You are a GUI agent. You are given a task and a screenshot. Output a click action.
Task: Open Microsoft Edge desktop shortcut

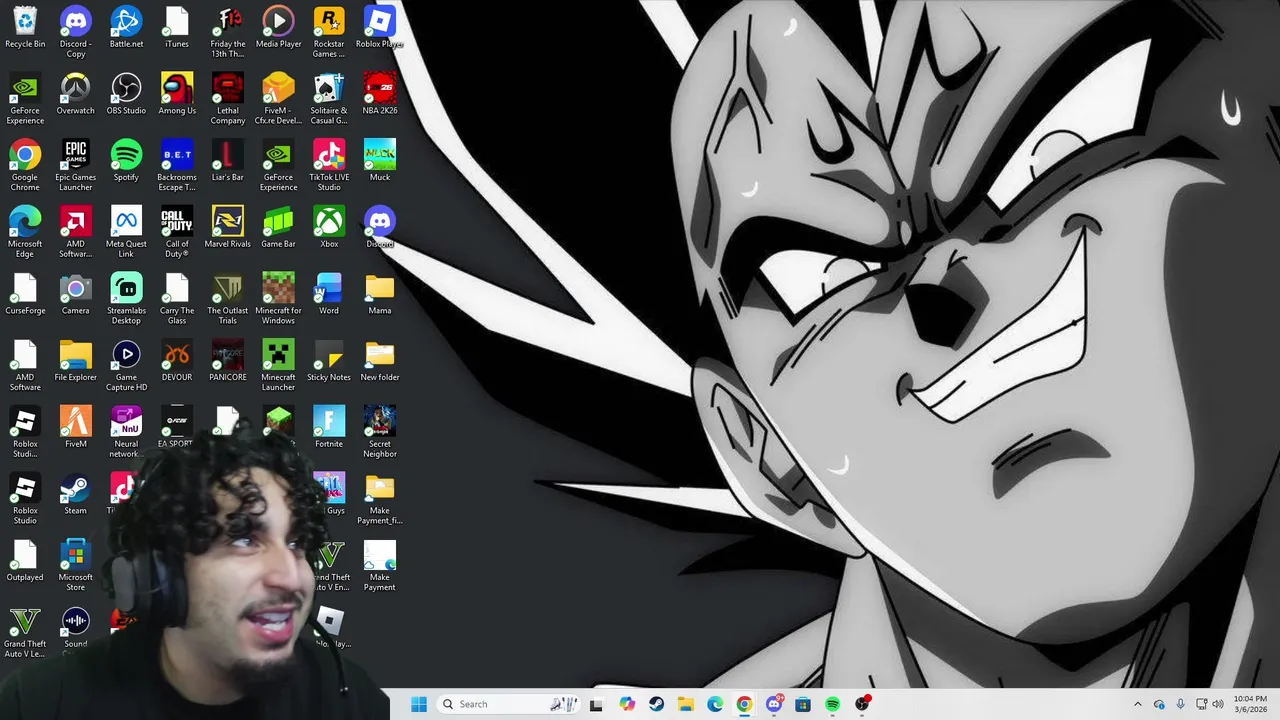pos(25,232)
